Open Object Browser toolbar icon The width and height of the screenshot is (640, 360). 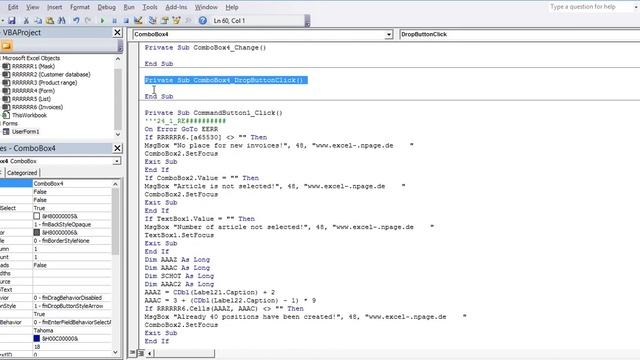[176, 20]
